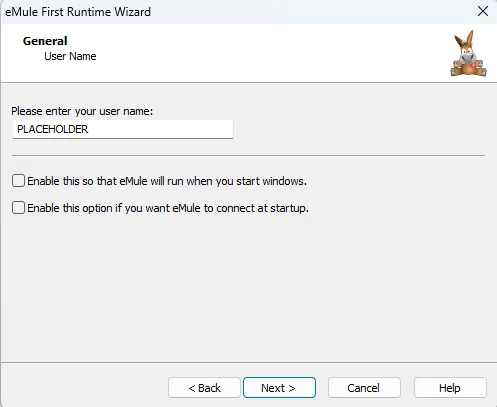This screenshot has height=407, width=497.
Task: Click the 'User Name' subtitle text
Action: tap(70, 56)
